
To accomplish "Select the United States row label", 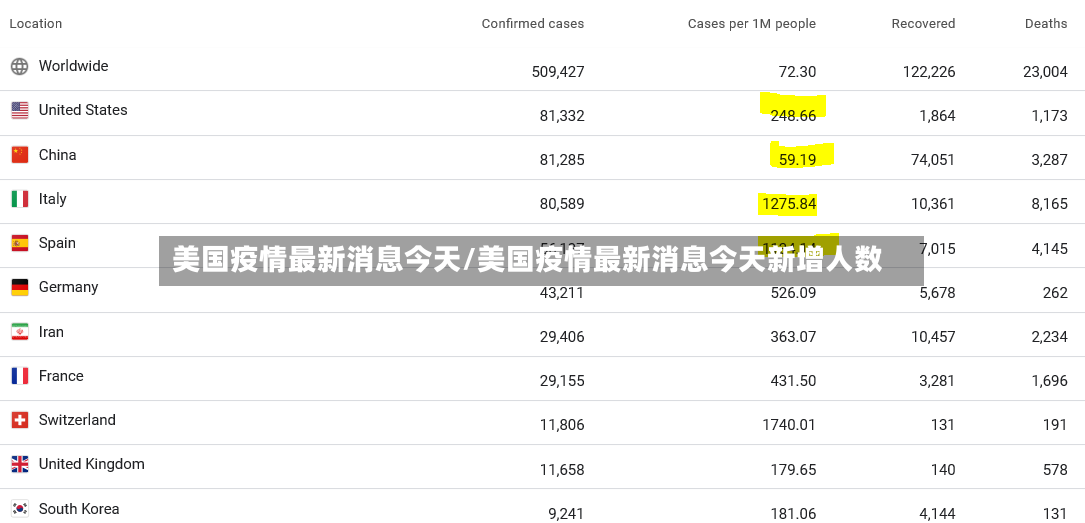I will (x=83, y=110).
